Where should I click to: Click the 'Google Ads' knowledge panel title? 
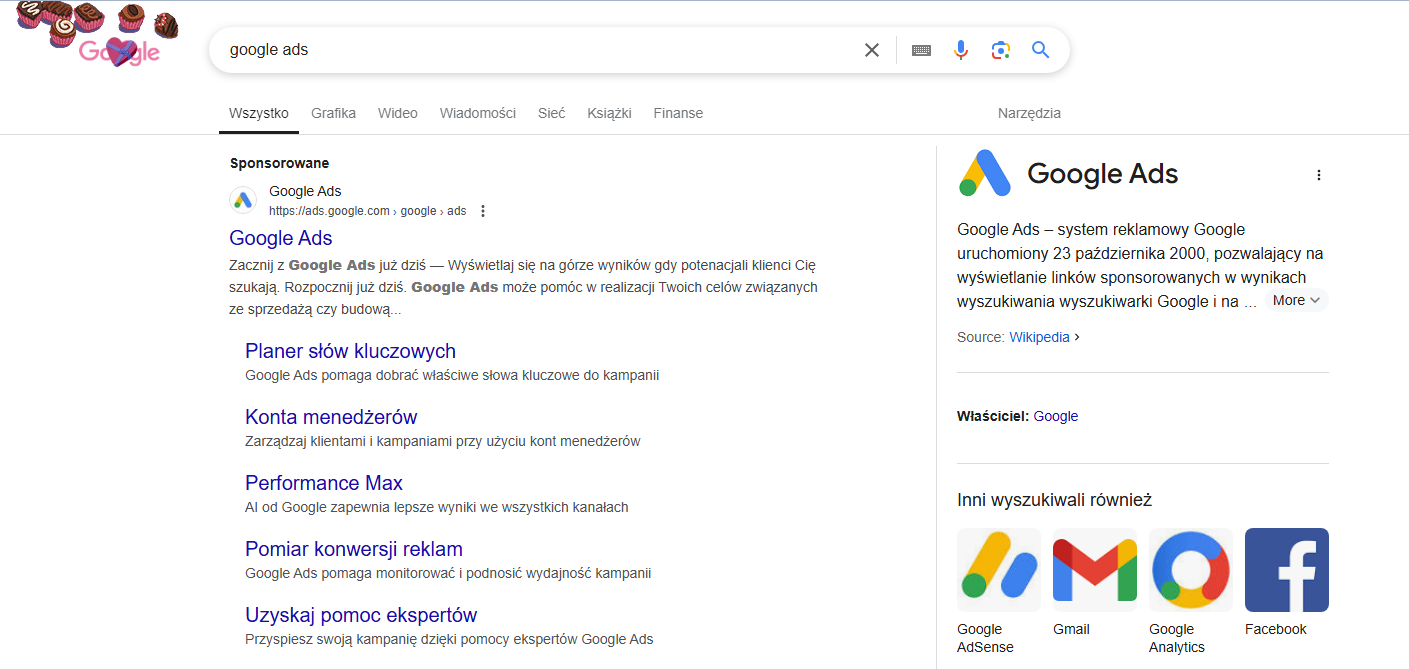pyautogui.click(x=1103, y=174)
